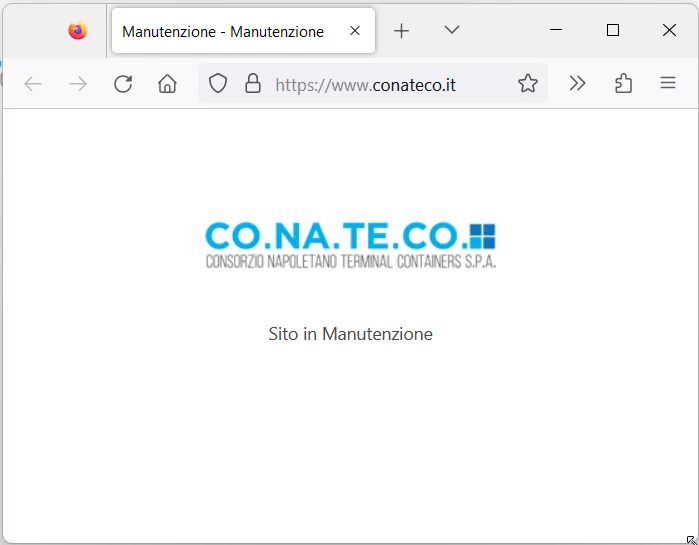
Task: Select the Manutenzione - Manutenzione tab
Action: [223, 32]
